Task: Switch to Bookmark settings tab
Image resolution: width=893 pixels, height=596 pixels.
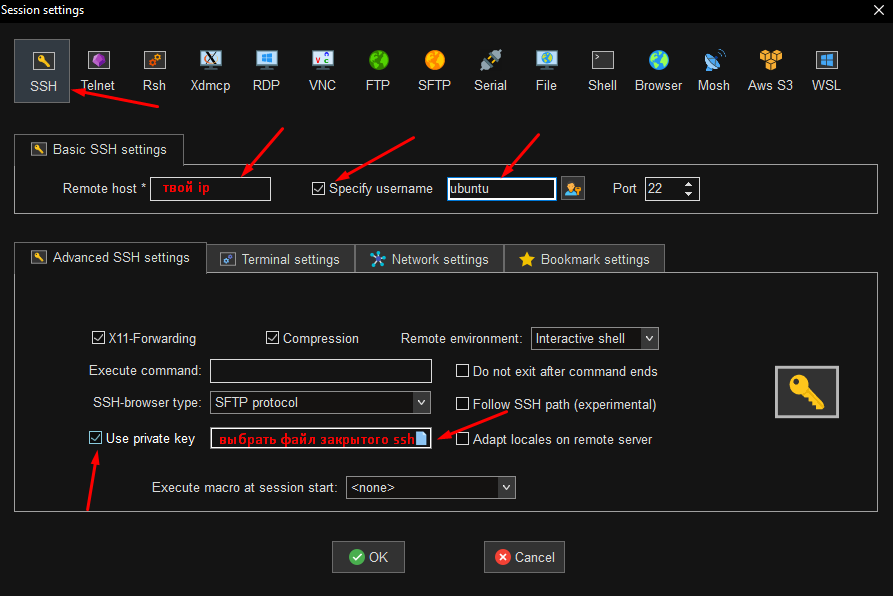Action: point(584,259)
